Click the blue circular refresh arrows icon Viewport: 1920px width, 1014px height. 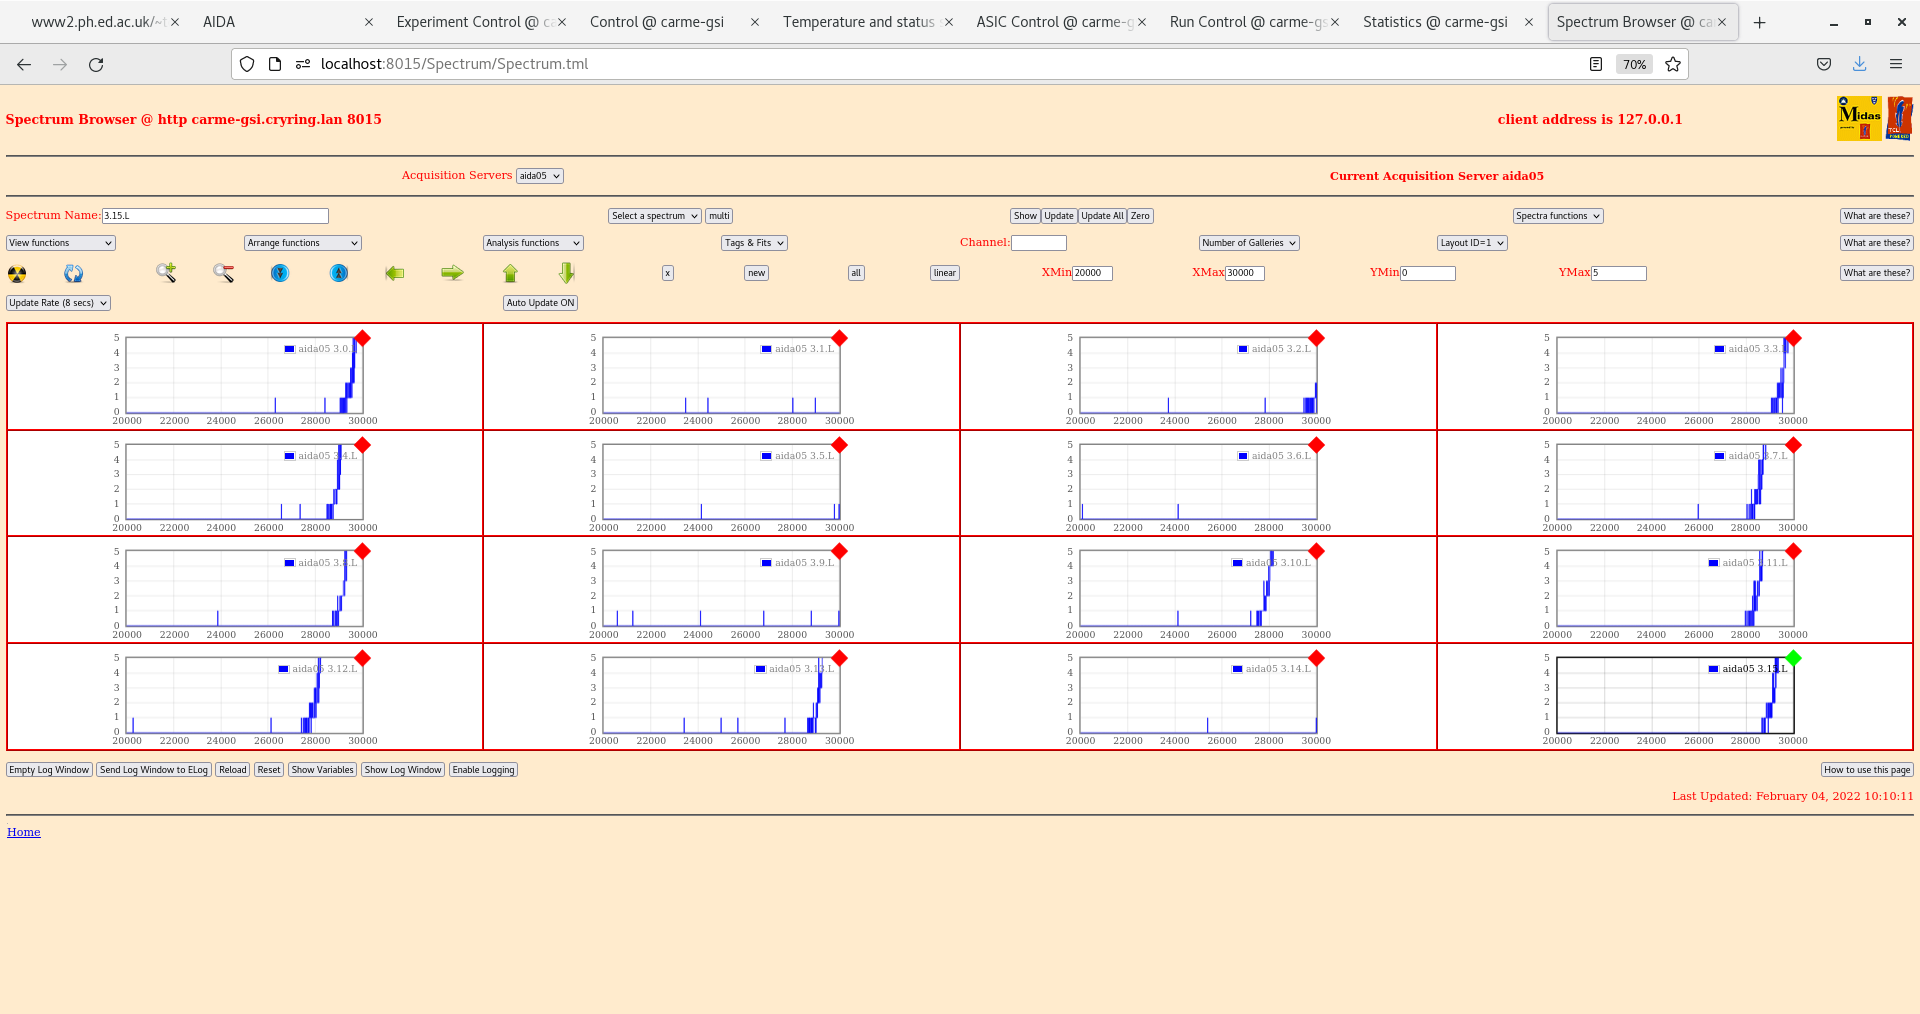(74, 274)
